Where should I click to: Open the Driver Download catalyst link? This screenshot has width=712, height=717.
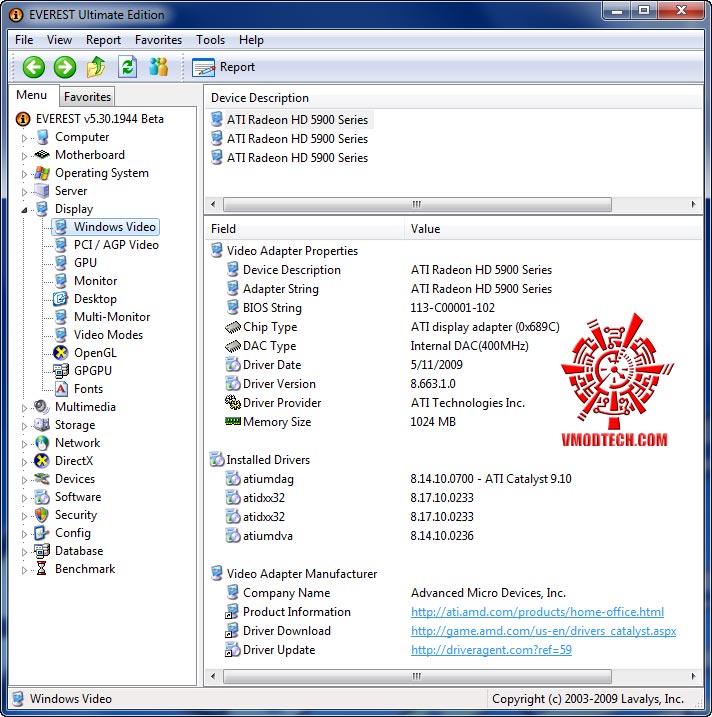coord(543,631)
